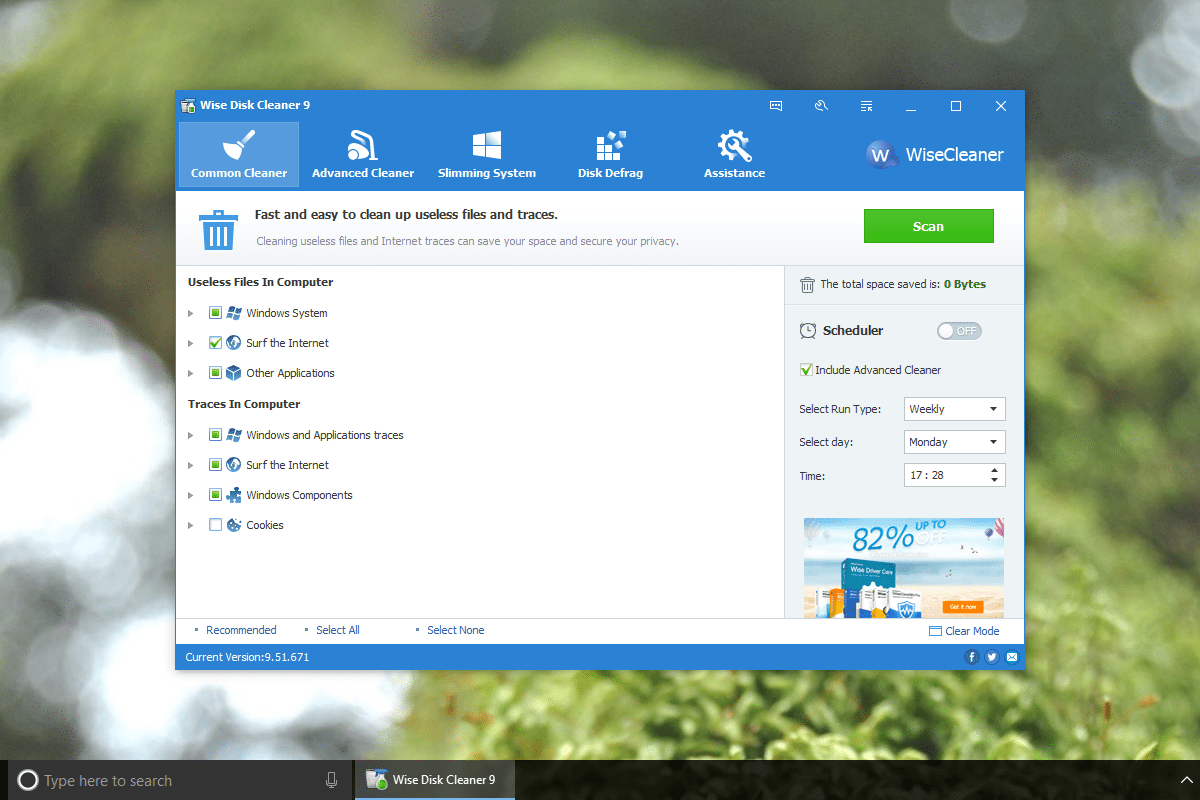
Task: Switch to the Common Cleaner tab
Action: [239, 155]
